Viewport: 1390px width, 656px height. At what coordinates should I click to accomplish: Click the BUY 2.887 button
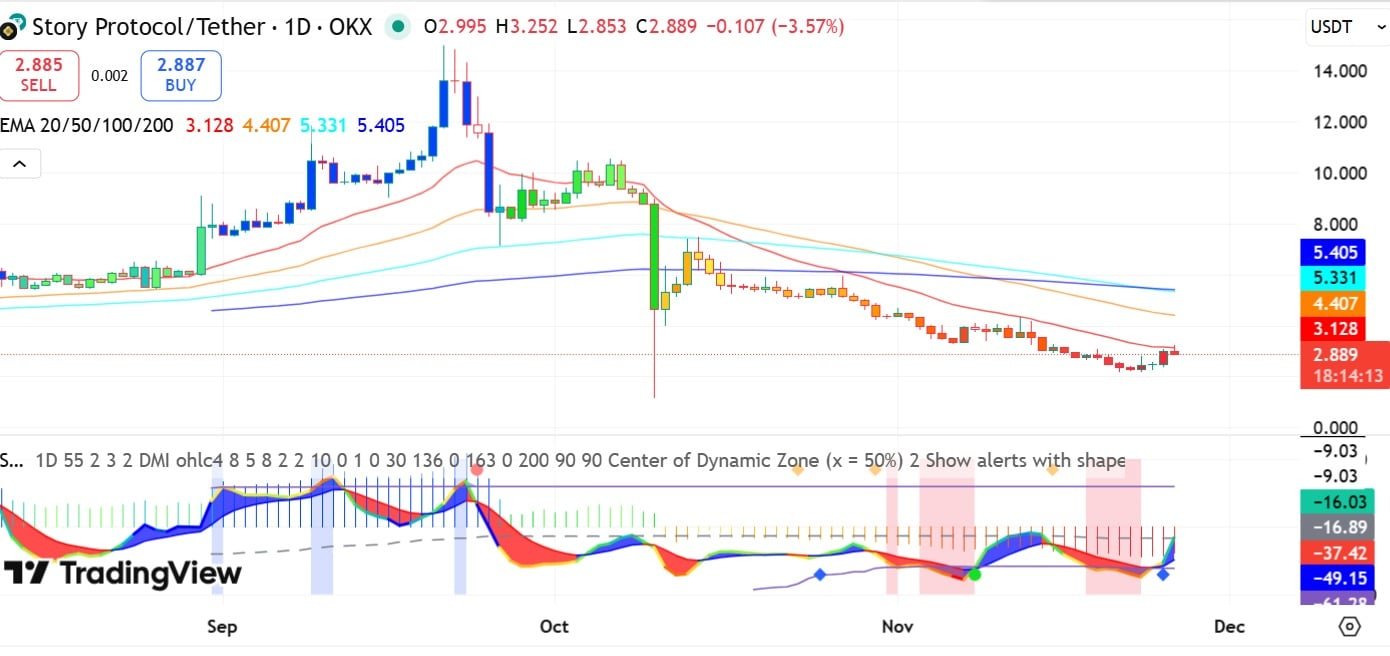pos(180,75)
